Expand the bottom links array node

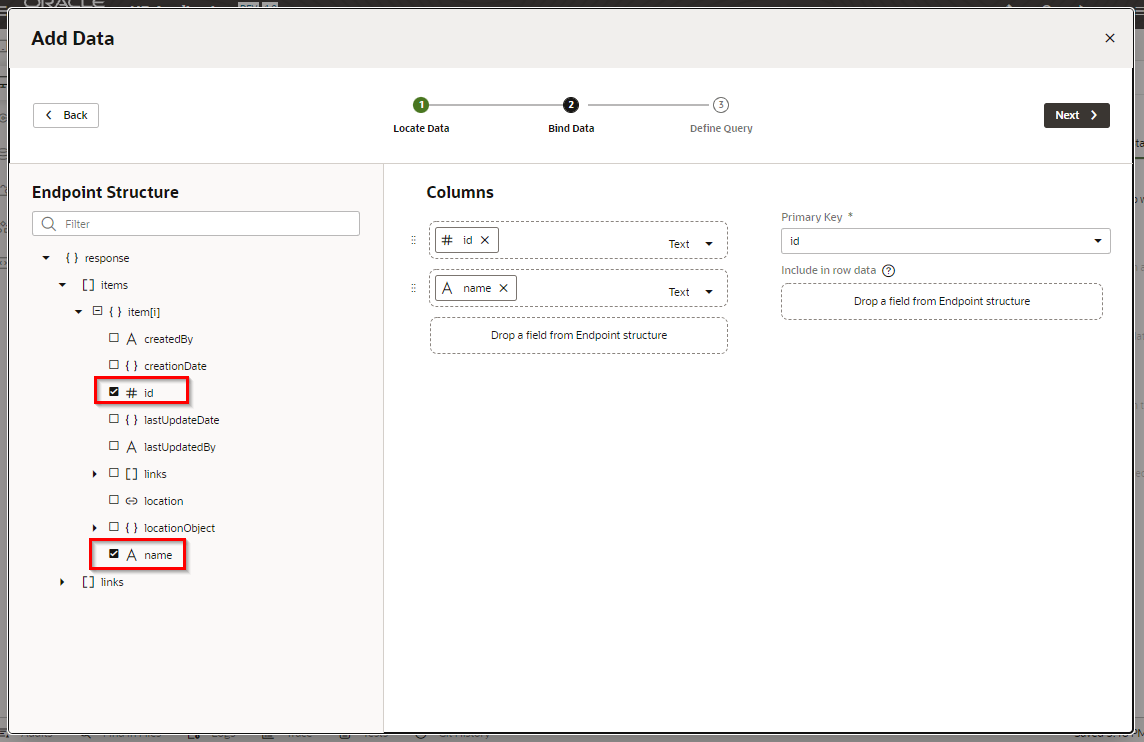coord(62,582)
